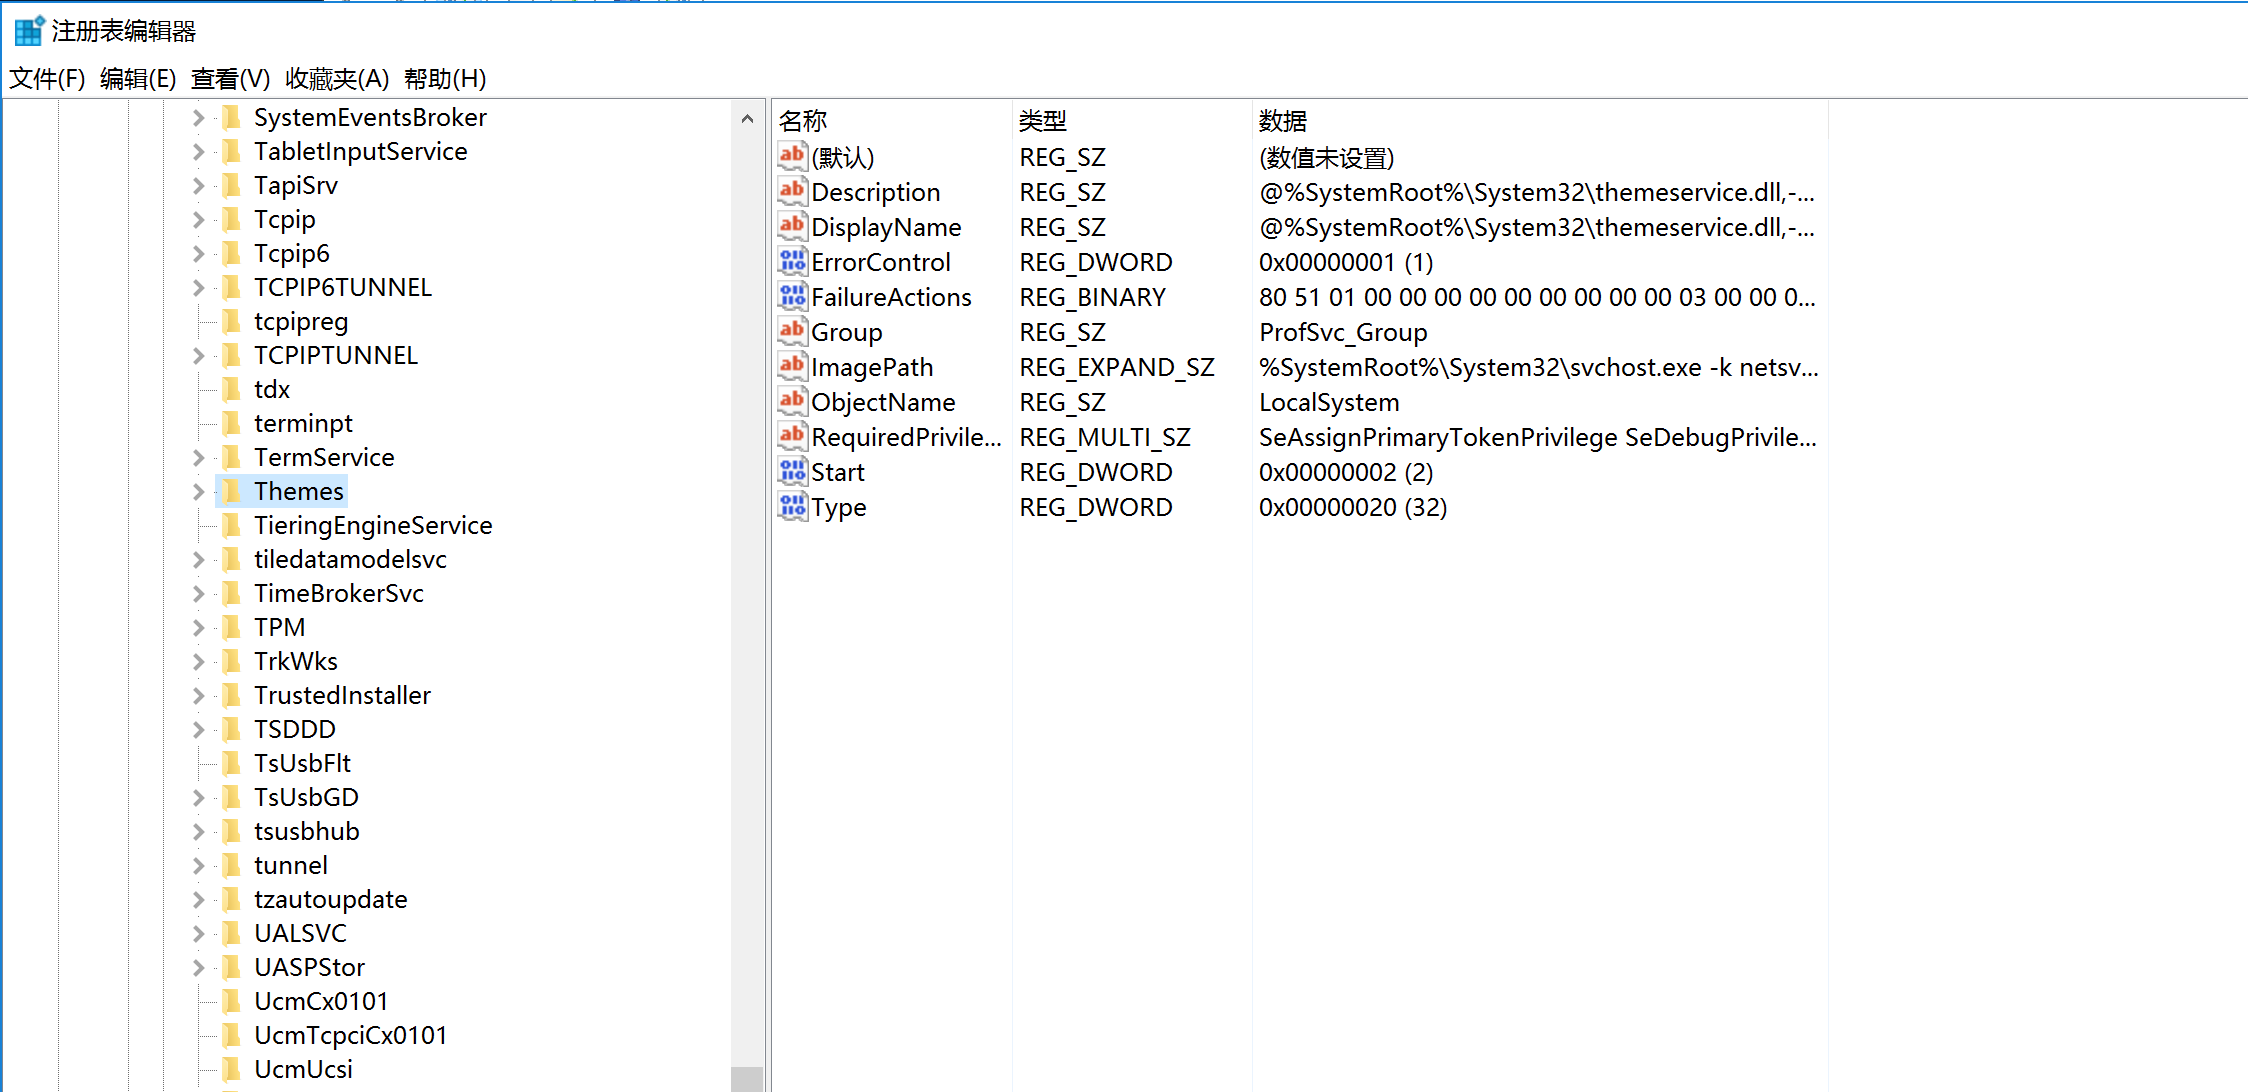Viewport: 2248px width, 1092px height.
Task: Click the TrustedInstaller folder icon
Action: 231,695
